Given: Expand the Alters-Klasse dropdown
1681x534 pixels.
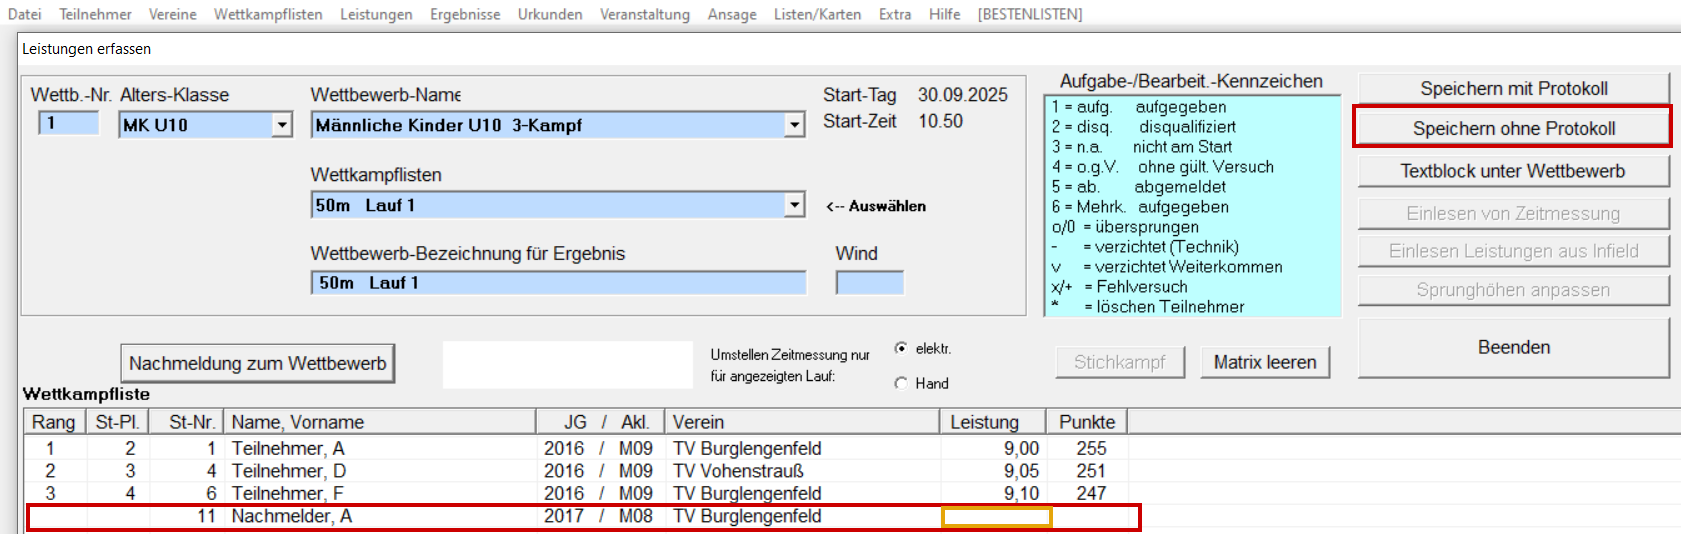Looking at the screenshot, I should click(x=282, y=125).
